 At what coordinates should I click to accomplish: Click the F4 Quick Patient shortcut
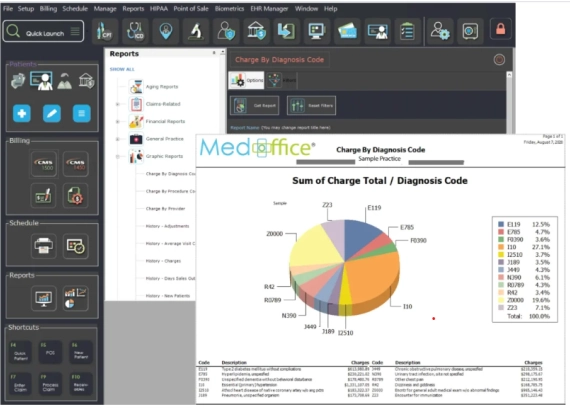pyautogui.click(x=20, y=352)
